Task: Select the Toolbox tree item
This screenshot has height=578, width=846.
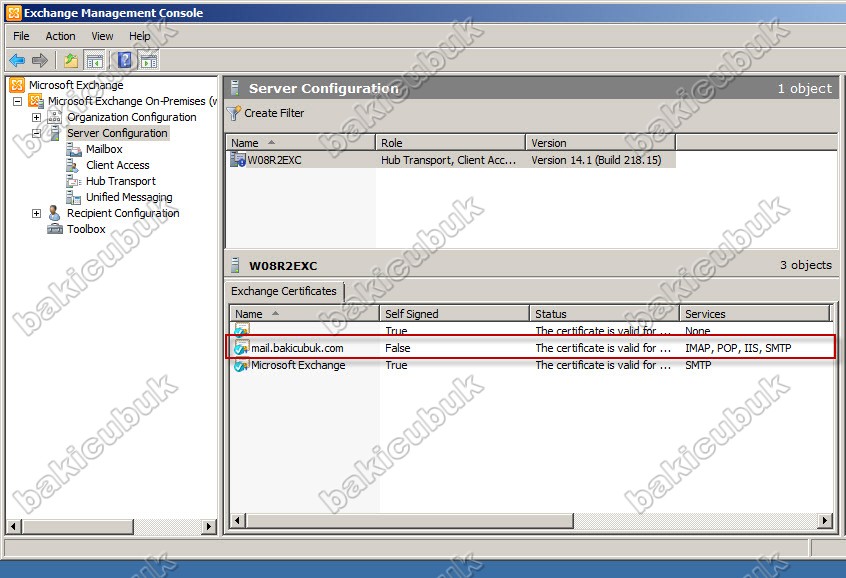Action: pyautogui.click(x=86, y=229)
